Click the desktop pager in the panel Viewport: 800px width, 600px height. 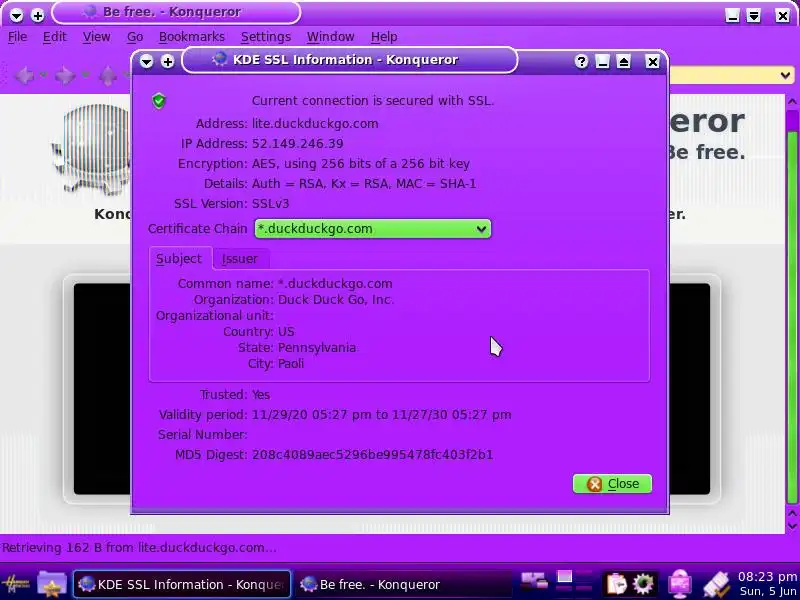click(x=574, y=582)
